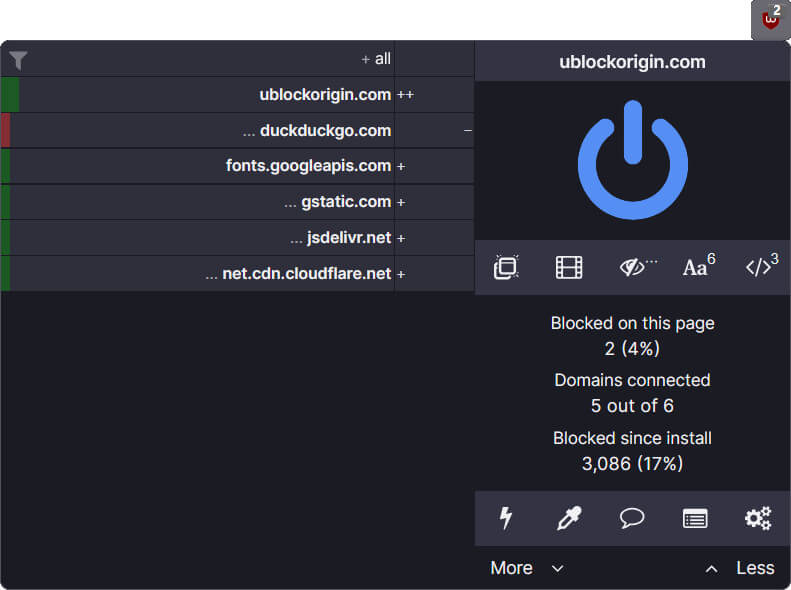Click the 'Domains connected' 5 out of 6 text
Screen dimensions: 791x590
tap(633, 393)
